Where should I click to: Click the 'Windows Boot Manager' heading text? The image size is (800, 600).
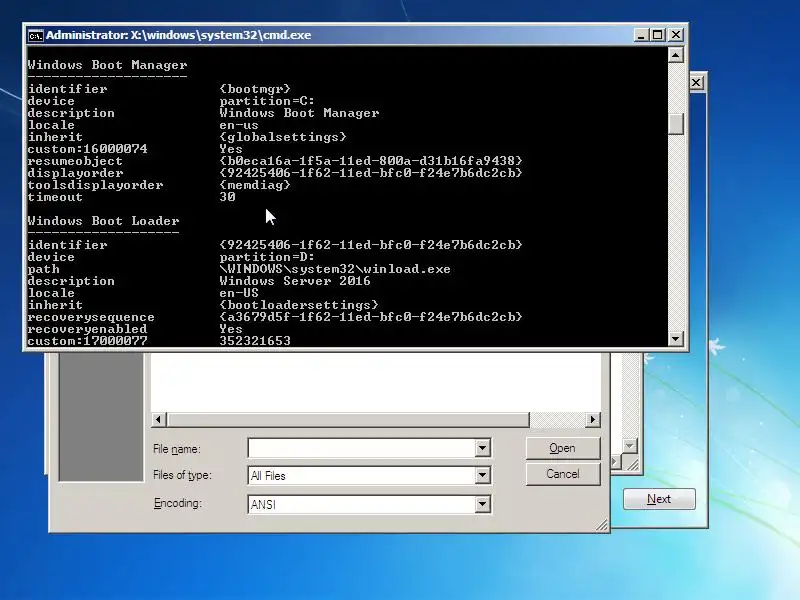(x=107, y=65)
